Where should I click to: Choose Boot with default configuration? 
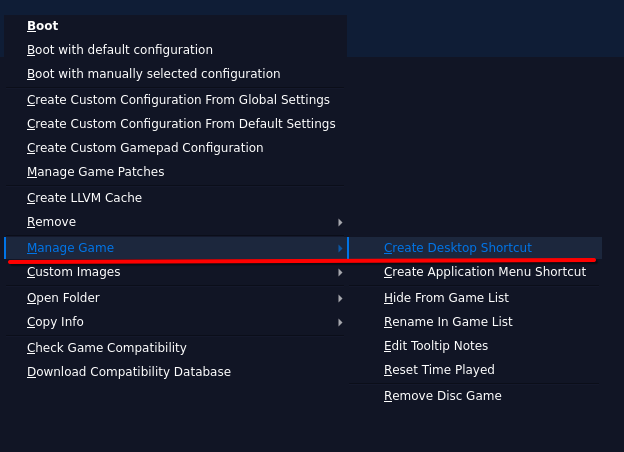120,50
